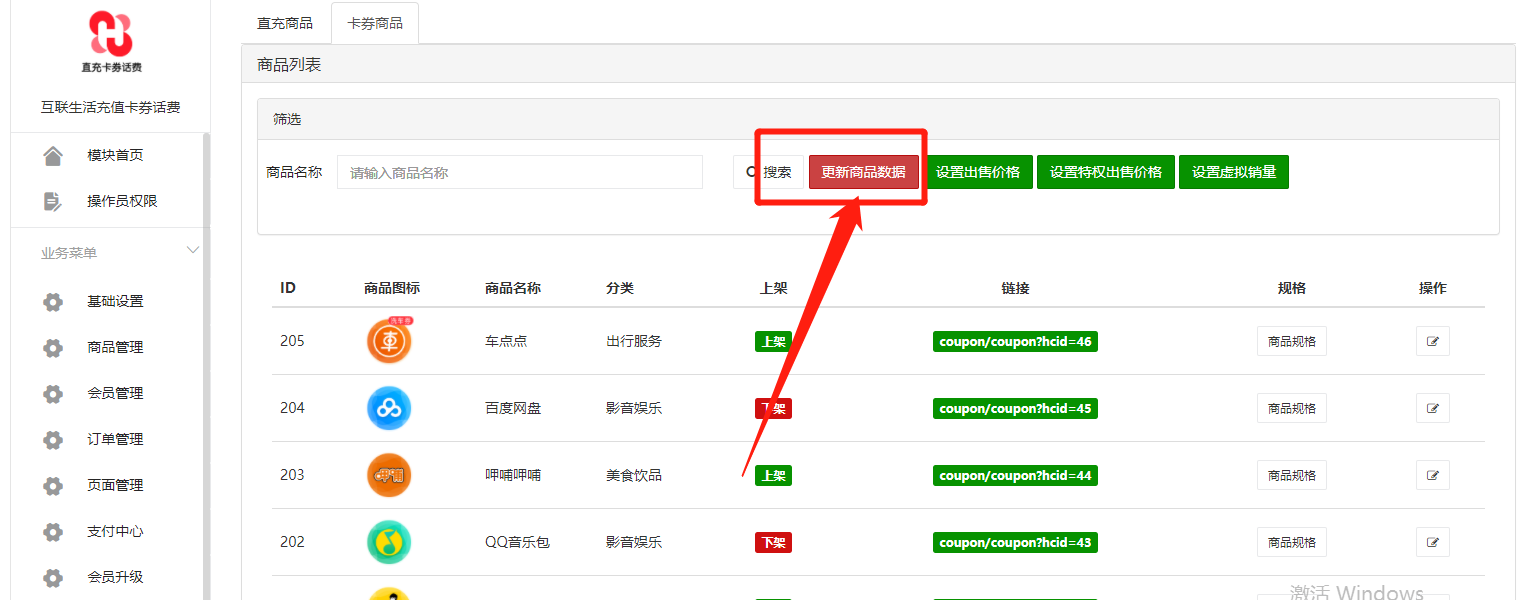Viewport: 1530px width, 600px height.
Task: Open 支付中心 menu item
Action: point(115,531)
